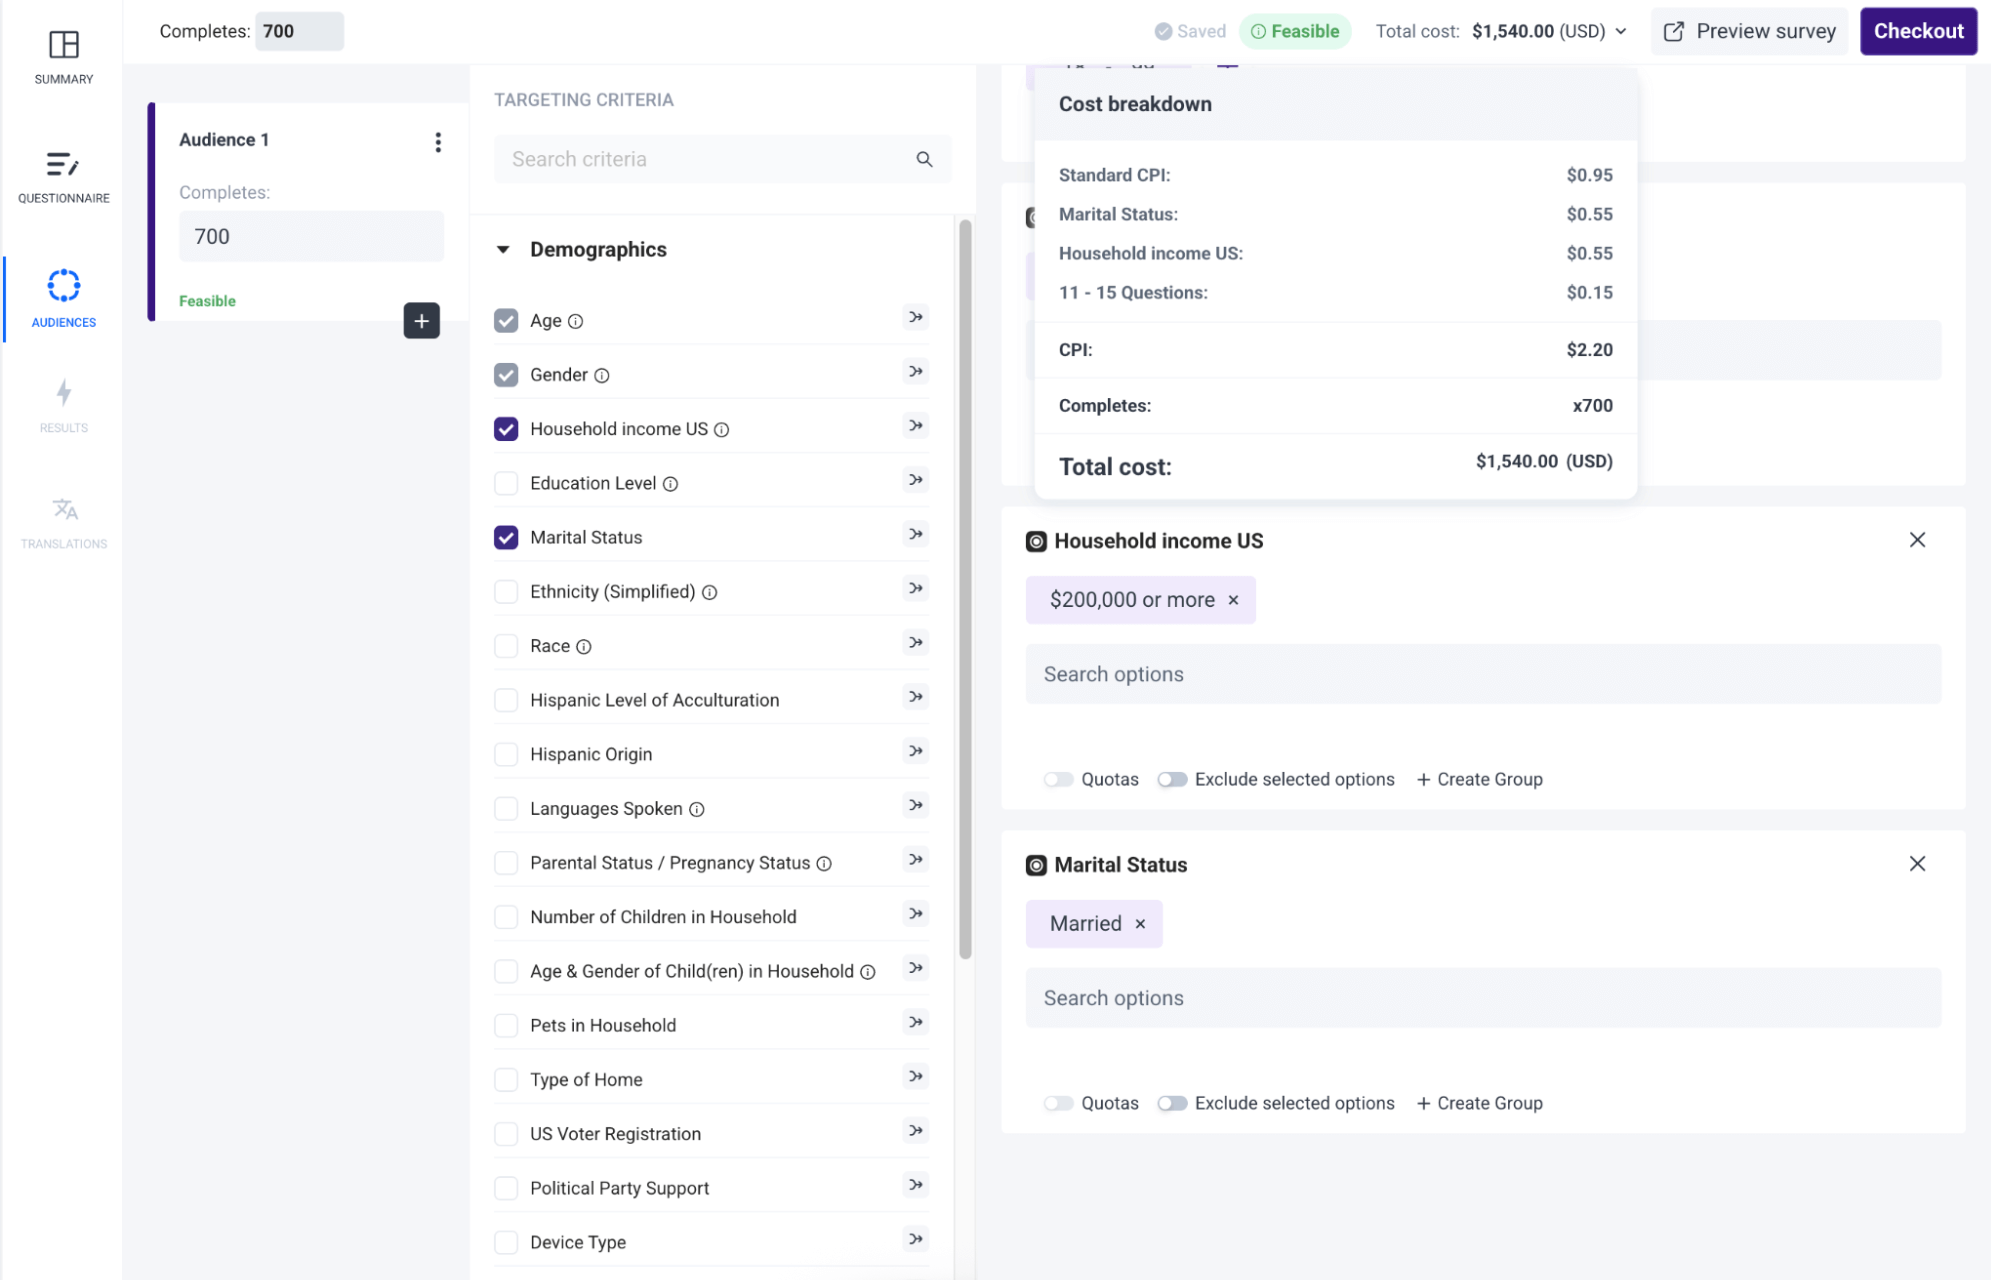This screenshot has width=1991, height=1280.
Task: Close the Household income US criteria card
Action: (1916, 540)
